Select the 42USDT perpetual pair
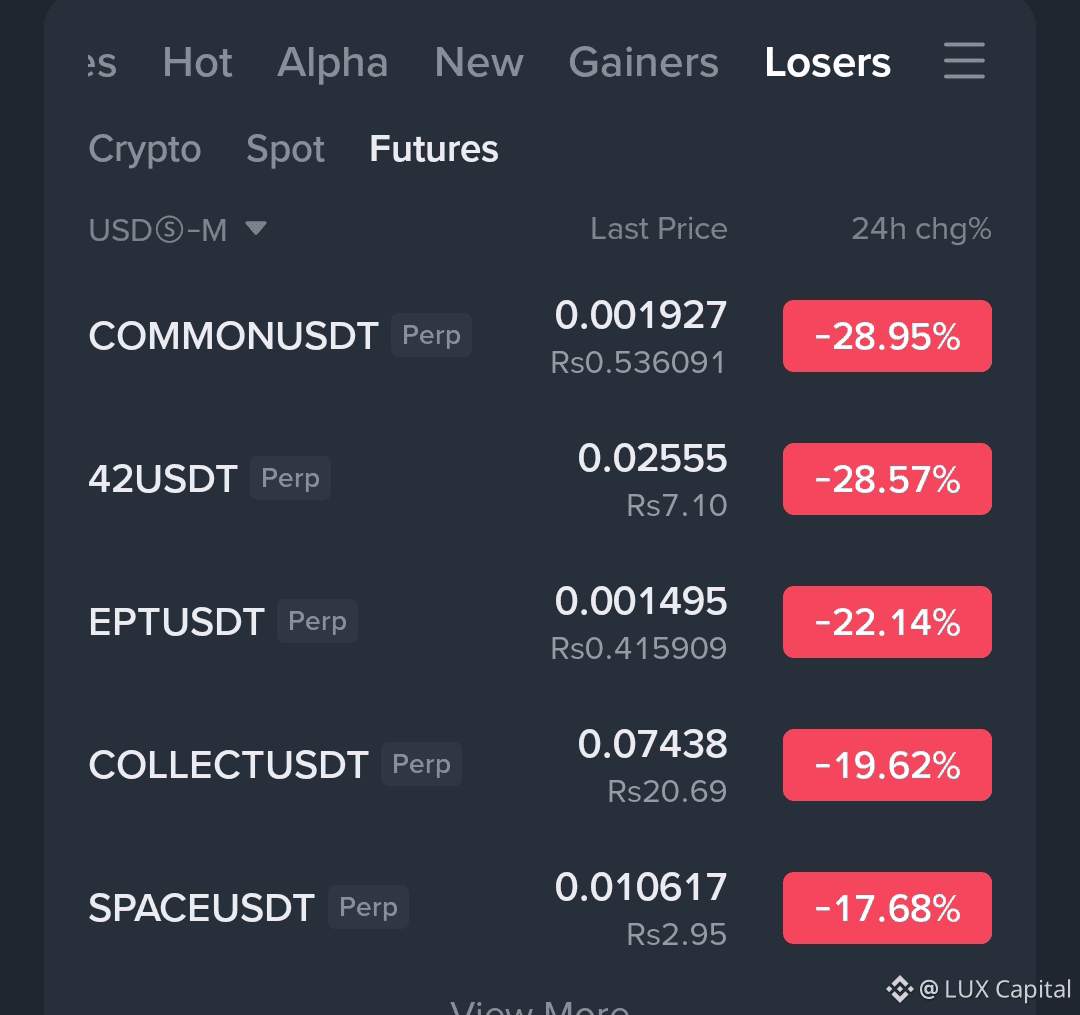 (163, 478)
